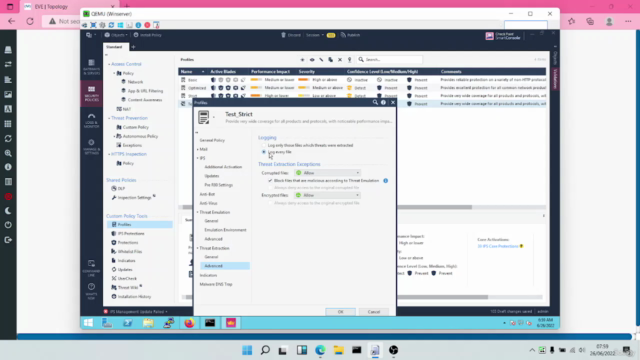
Task: Open Whitelist Files under Custom Policy Tools
Action: tap(130, 251)
